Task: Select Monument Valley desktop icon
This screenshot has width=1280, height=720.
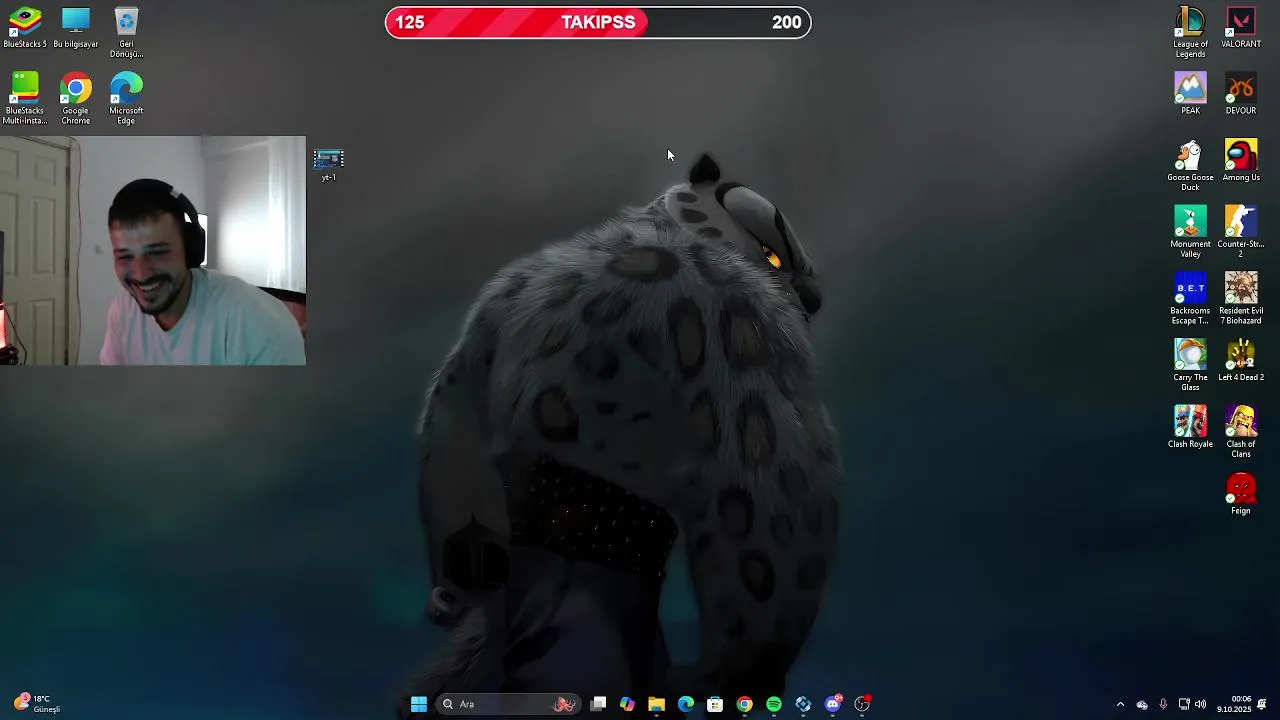Action: point(1190,232)
